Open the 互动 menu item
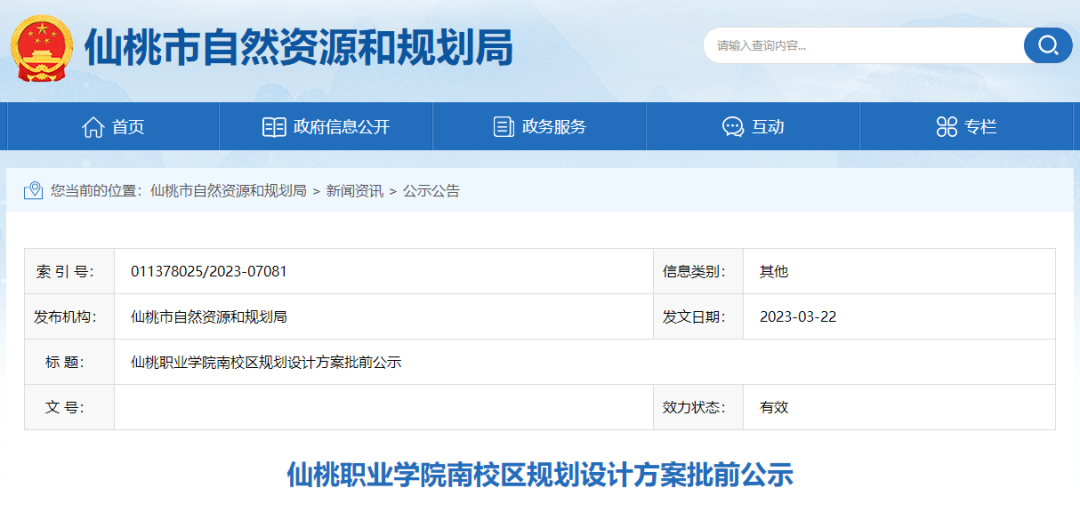 click(x=753, y=127)
